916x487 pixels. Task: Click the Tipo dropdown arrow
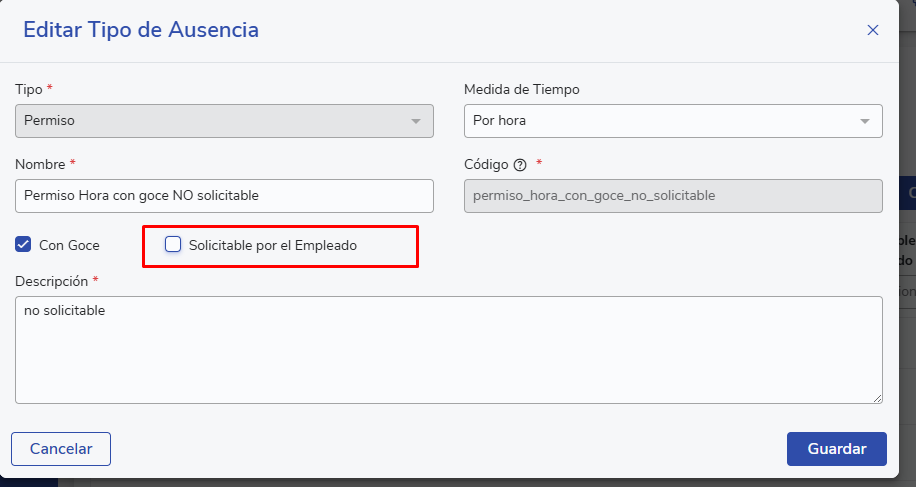[x=416, y=121]
